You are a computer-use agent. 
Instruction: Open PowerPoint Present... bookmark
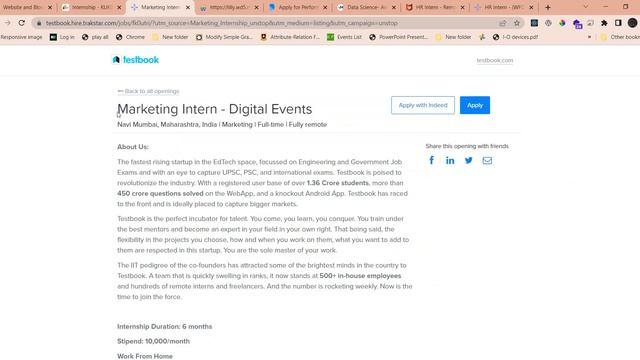[398, 37]
